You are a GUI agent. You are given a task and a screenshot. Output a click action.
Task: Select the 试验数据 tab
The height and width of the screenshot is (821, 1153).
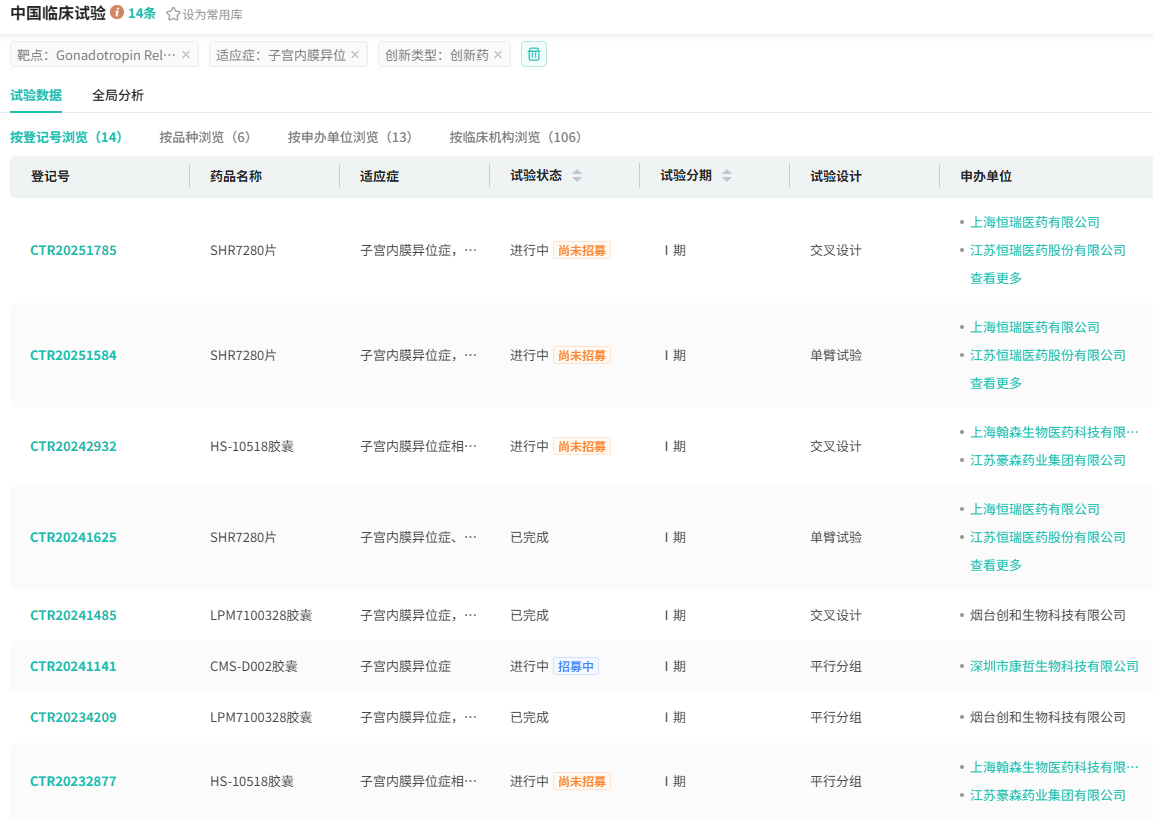click(x=36, y=96)
